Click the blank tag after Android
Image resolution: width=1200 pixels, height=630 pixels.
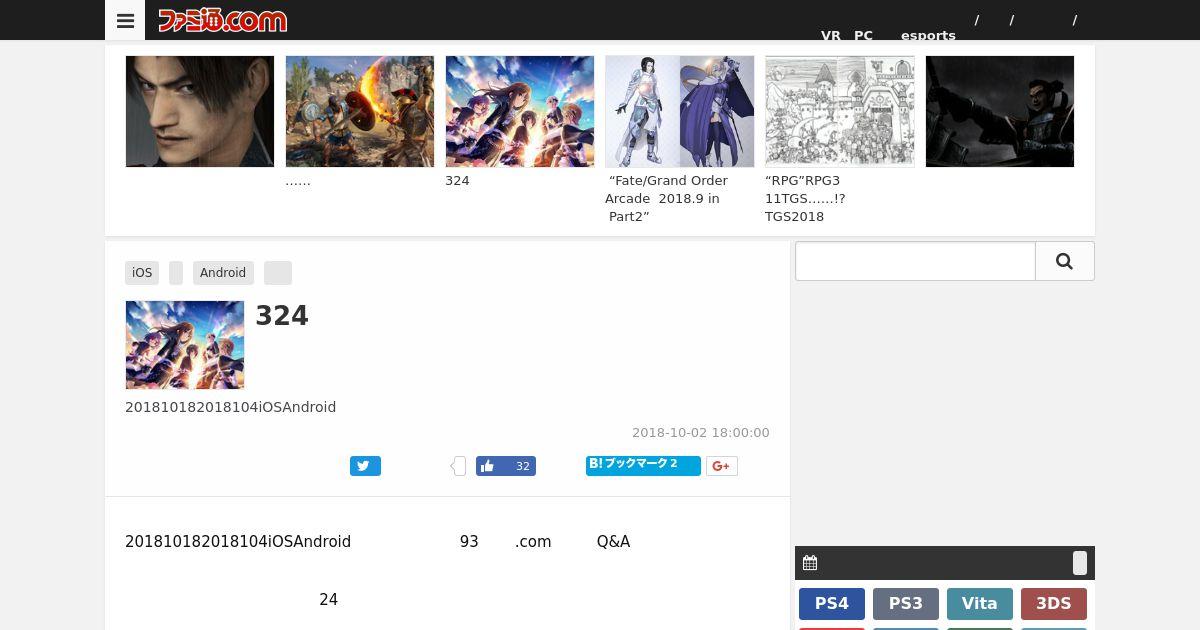point(278,273)
